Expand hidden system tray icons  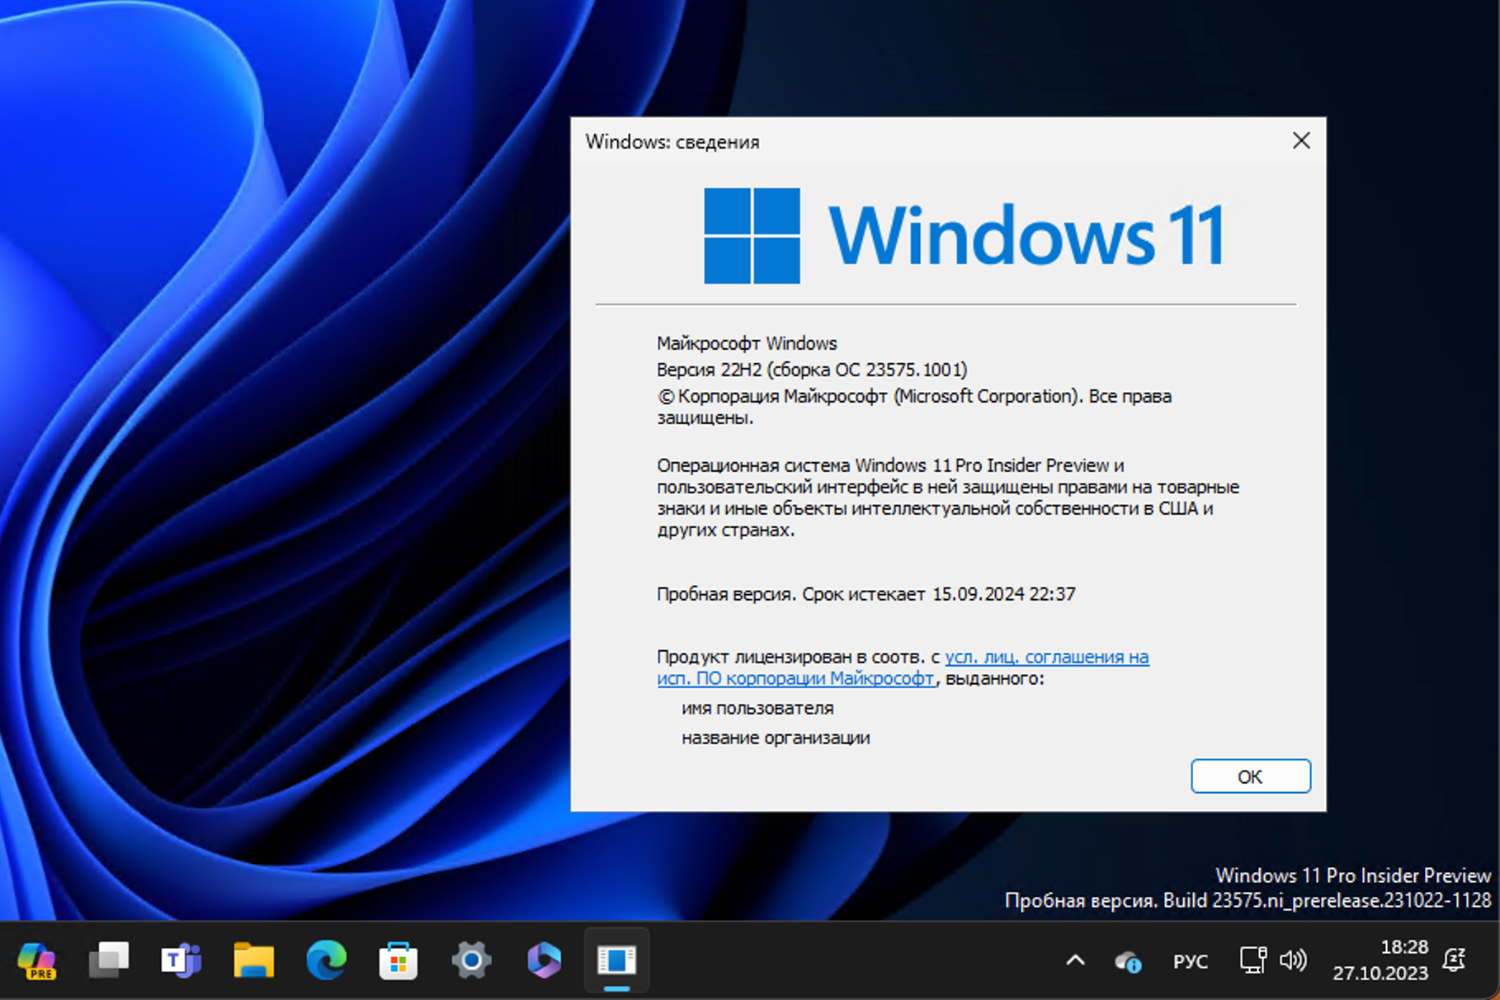point(1073,961)
